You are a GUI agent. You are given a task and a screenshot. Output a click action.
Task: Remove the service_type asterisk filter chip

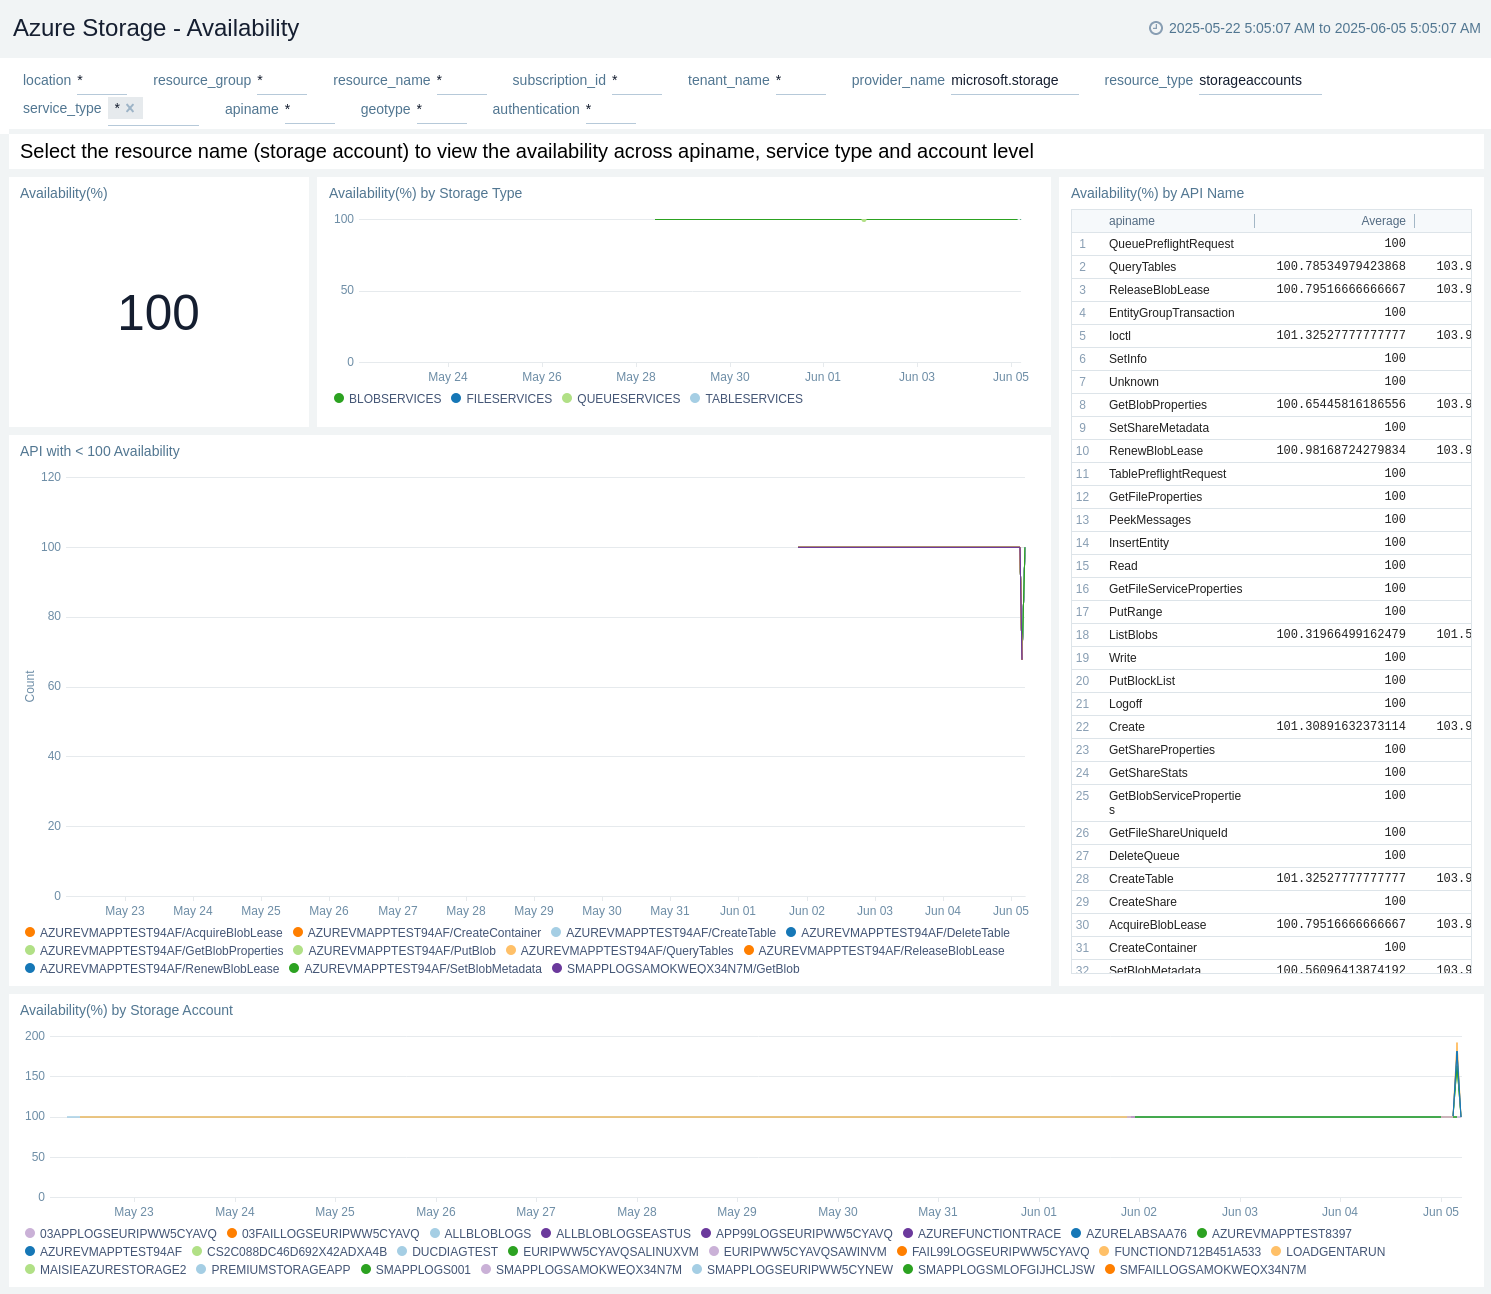click(130, 108)
